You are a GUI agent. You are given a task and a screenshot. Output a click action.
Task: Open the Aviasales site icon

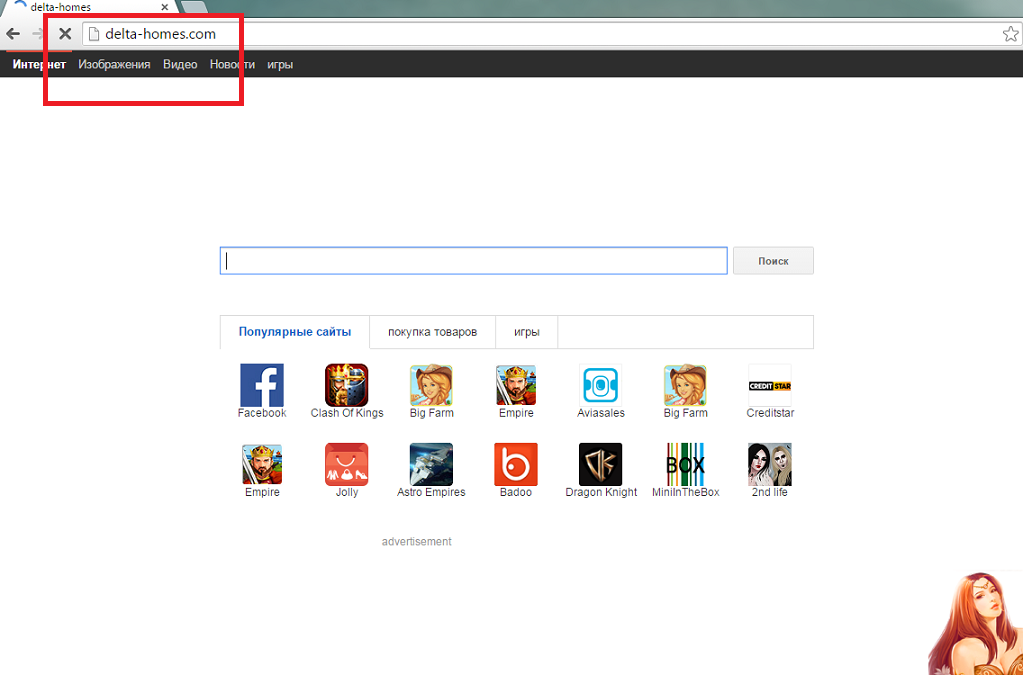600,385
